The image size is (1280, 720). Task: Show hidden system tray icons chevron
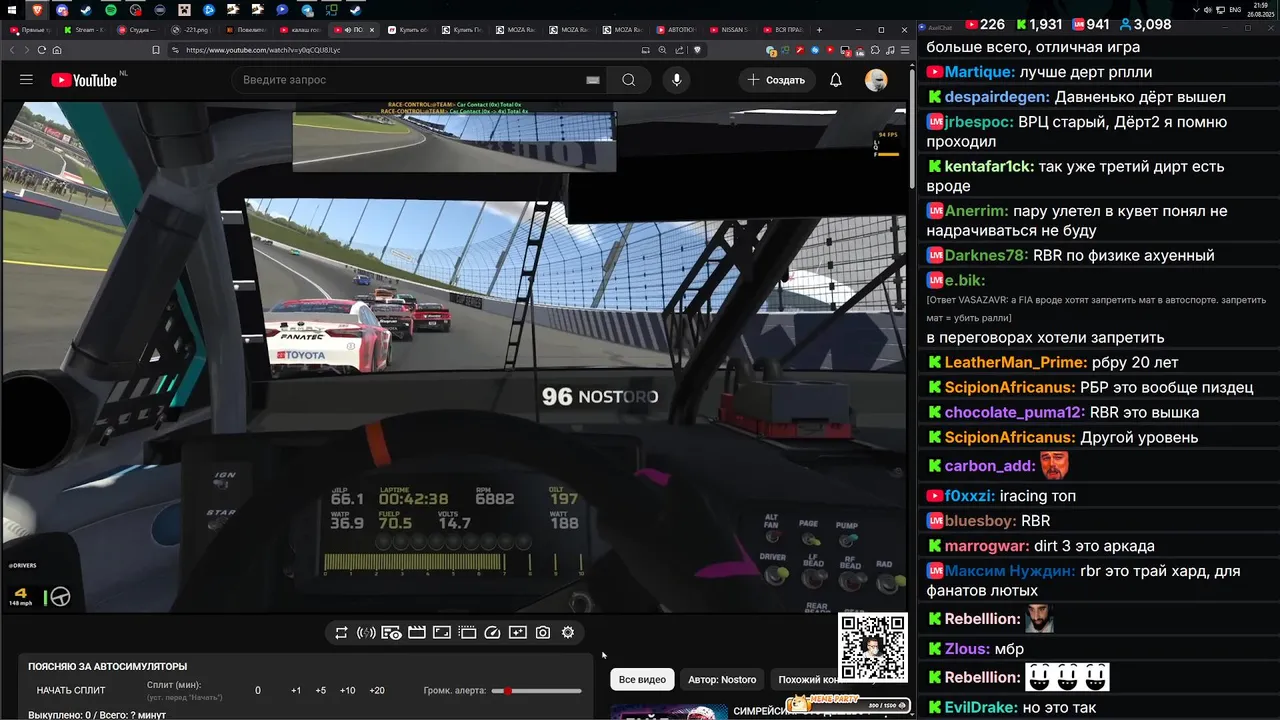[x=1197, y=10]
